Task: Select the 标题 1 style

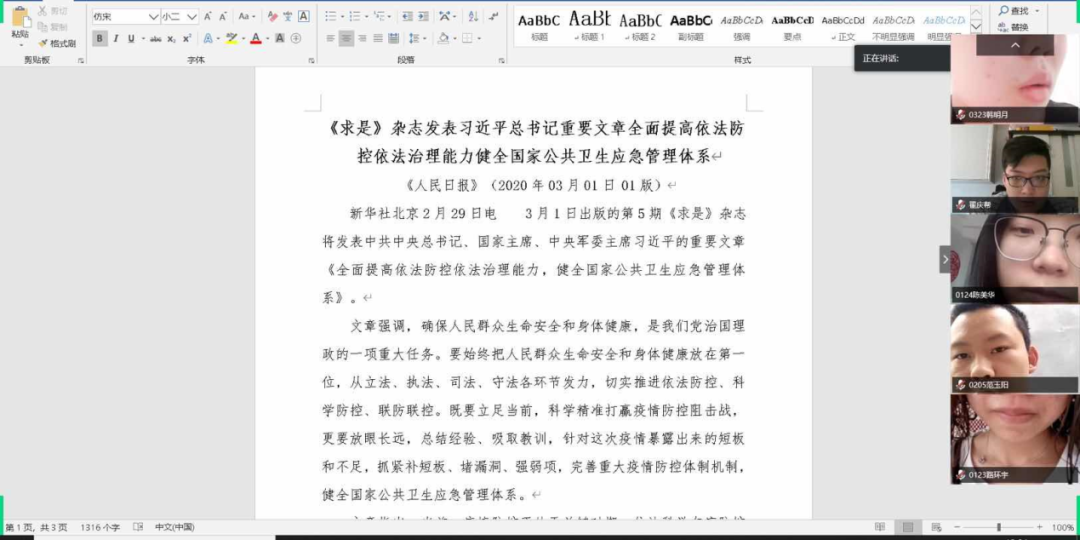Action: (x=590, y=26)
